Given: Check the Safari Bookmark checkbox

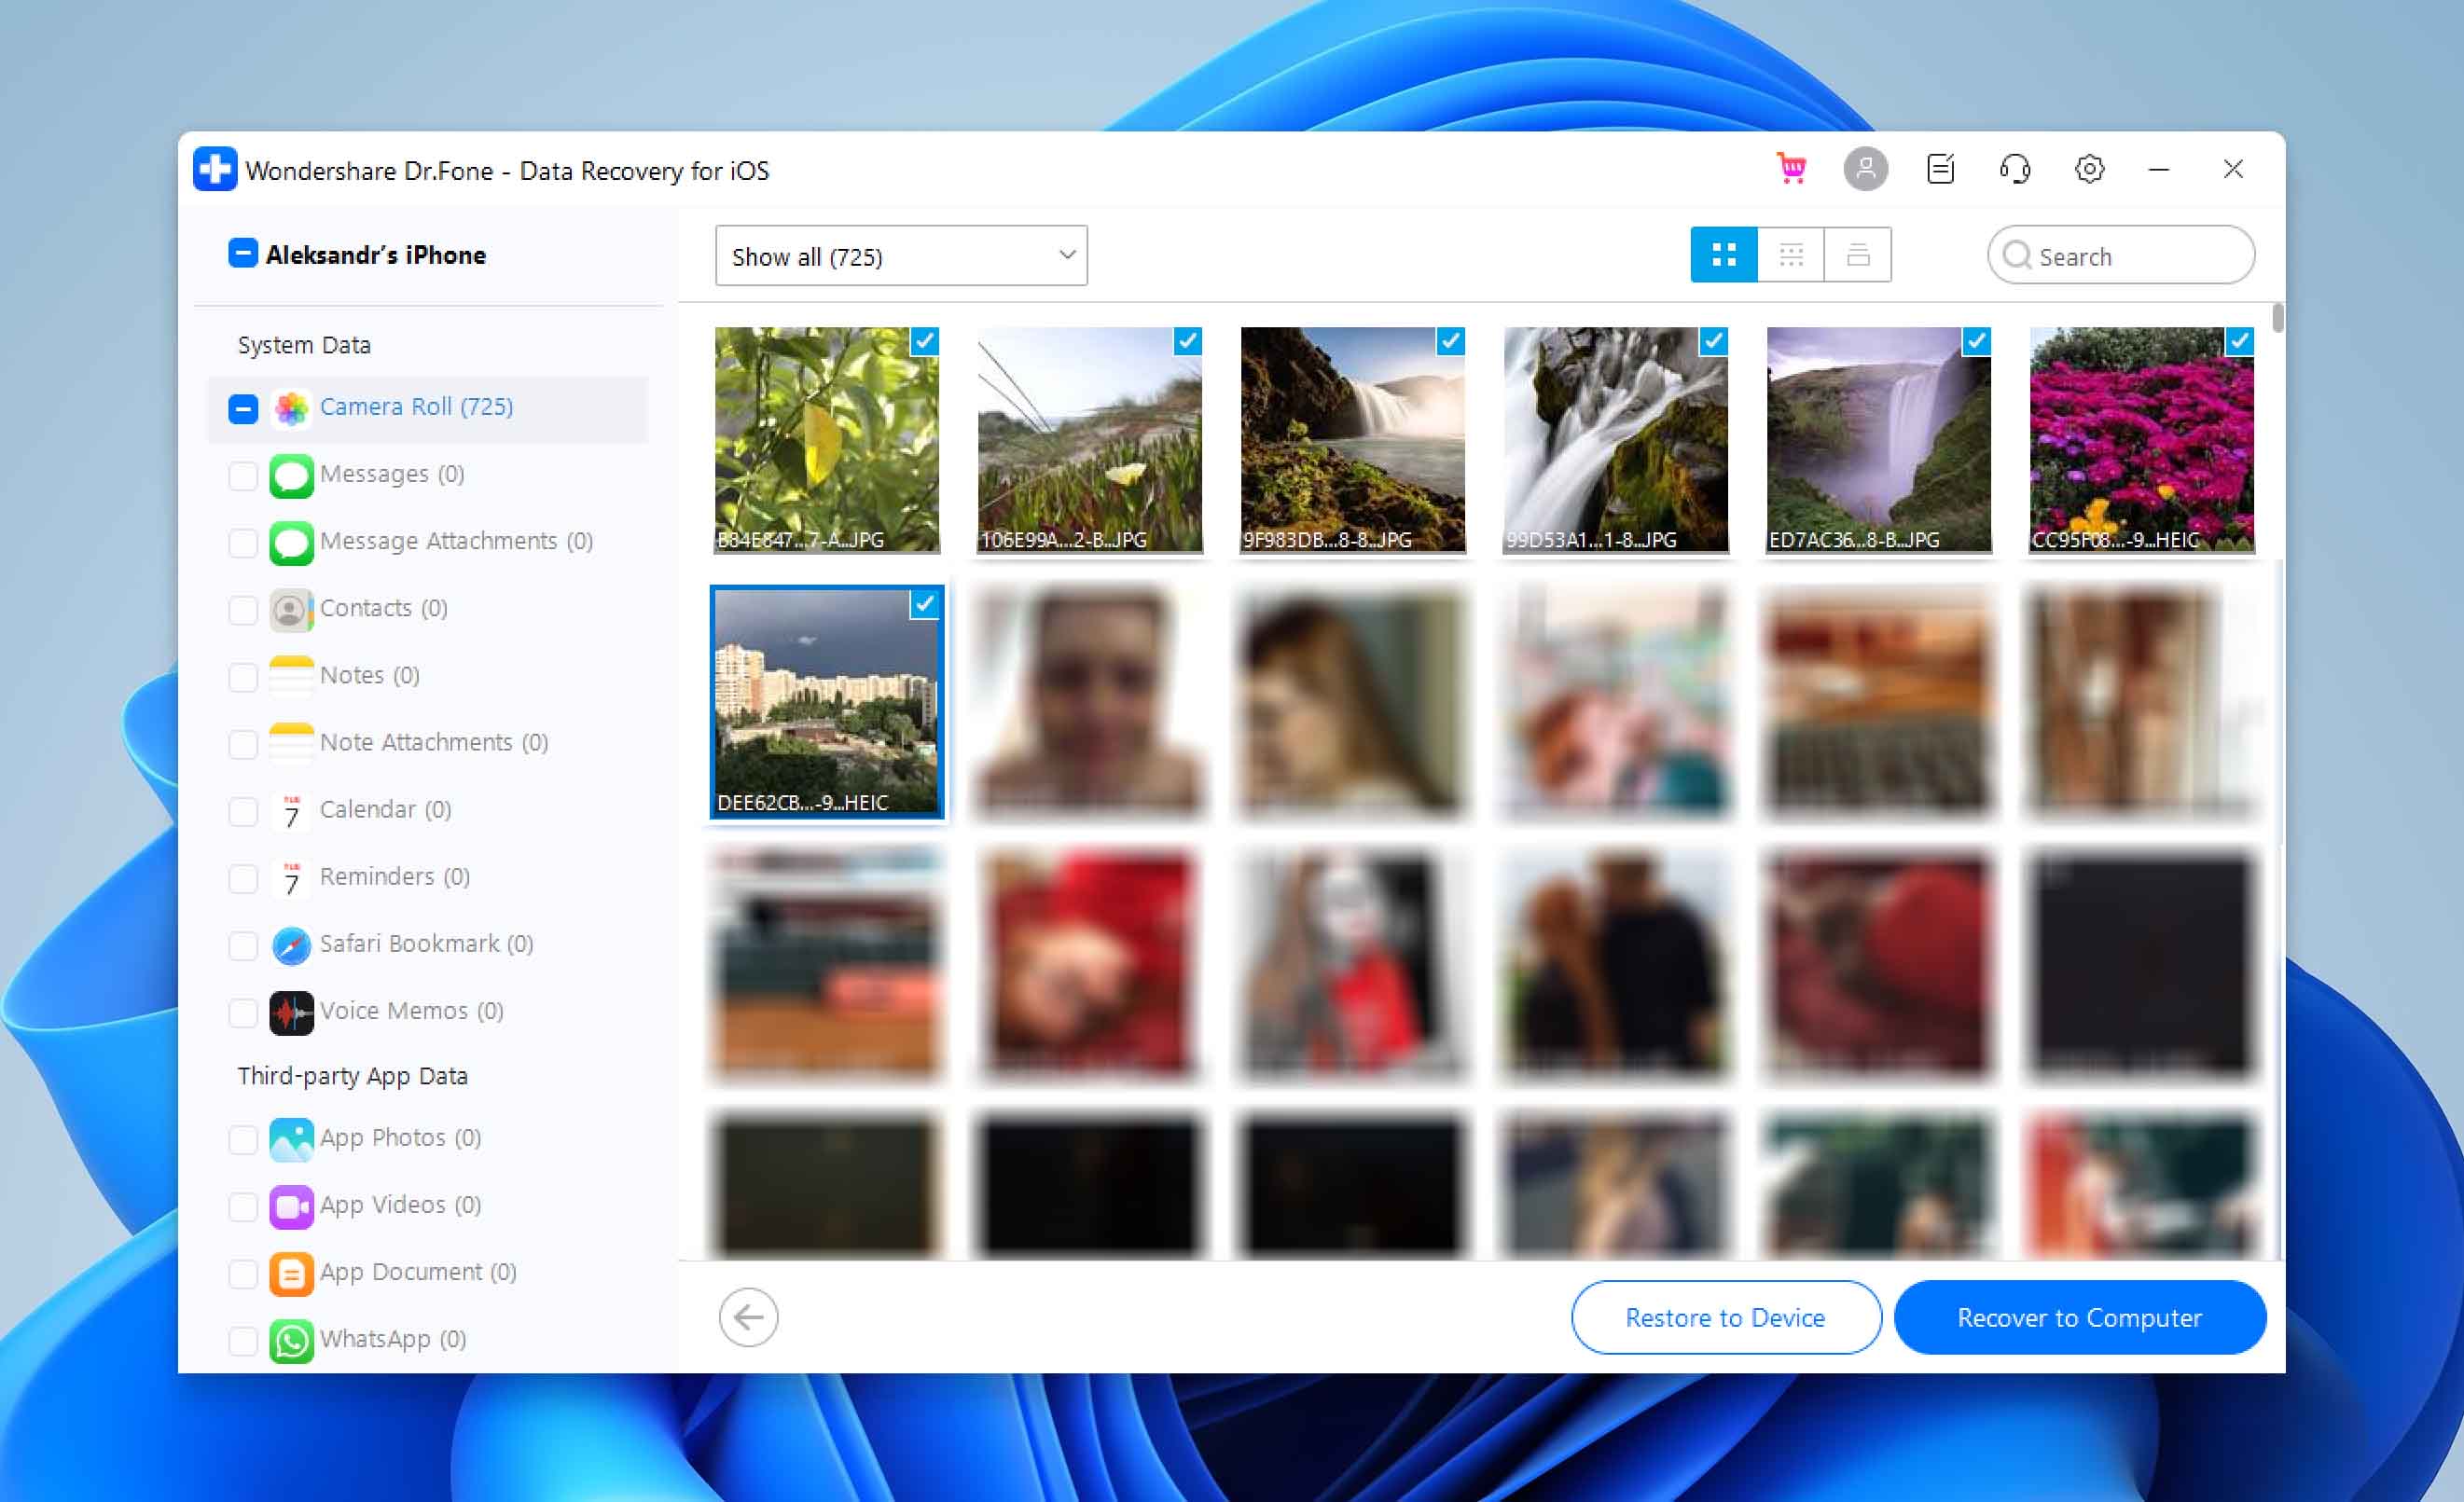Looking at the screenshot, I should pyautogui.click(x=243, y=944).
